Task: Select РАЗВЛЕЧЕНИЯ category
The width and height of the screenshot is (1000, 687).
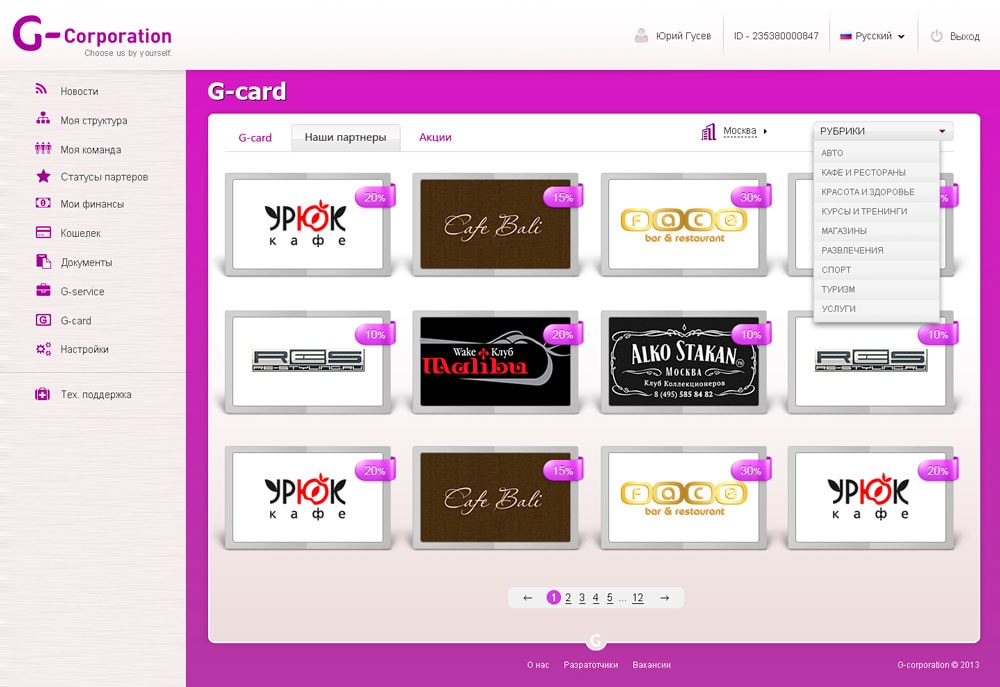Action: click(876, 250)
